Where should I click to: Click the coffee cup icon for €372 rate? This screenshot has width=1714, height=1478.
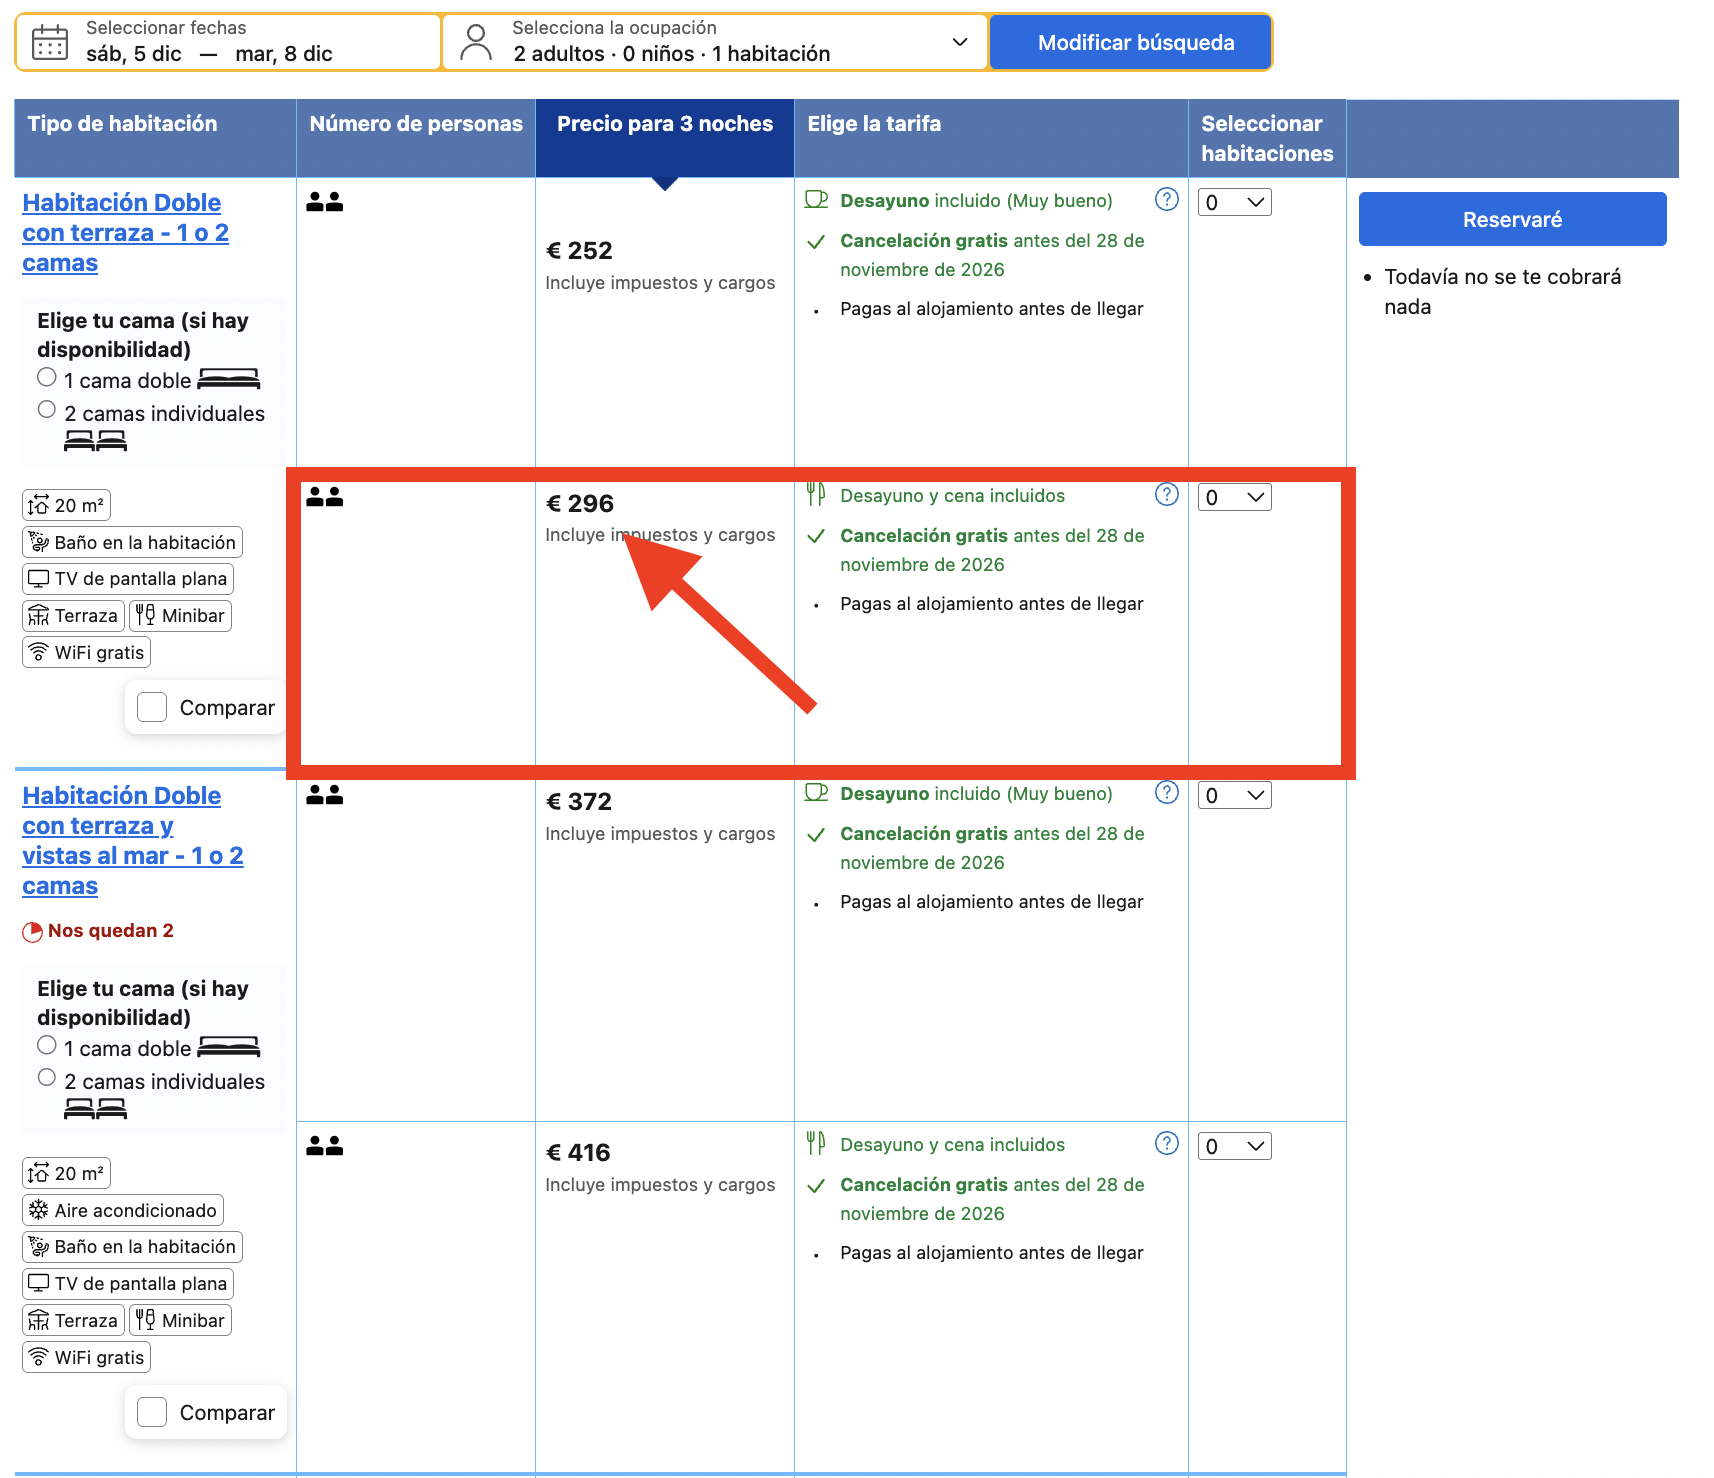click(x=816, y=793)
